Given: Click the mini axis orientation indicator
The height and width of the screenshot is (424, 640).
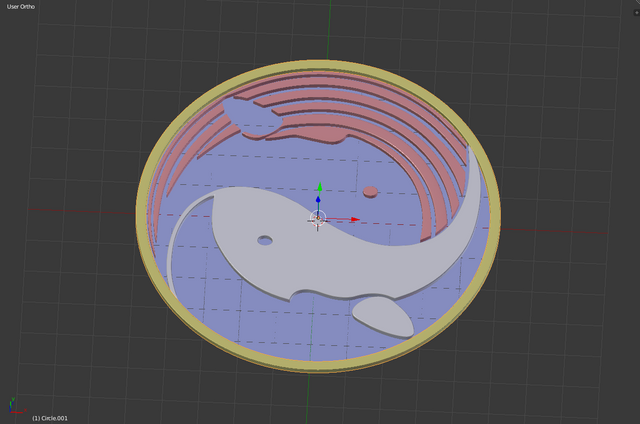Looking at the screenshot, I should [16, 406].
